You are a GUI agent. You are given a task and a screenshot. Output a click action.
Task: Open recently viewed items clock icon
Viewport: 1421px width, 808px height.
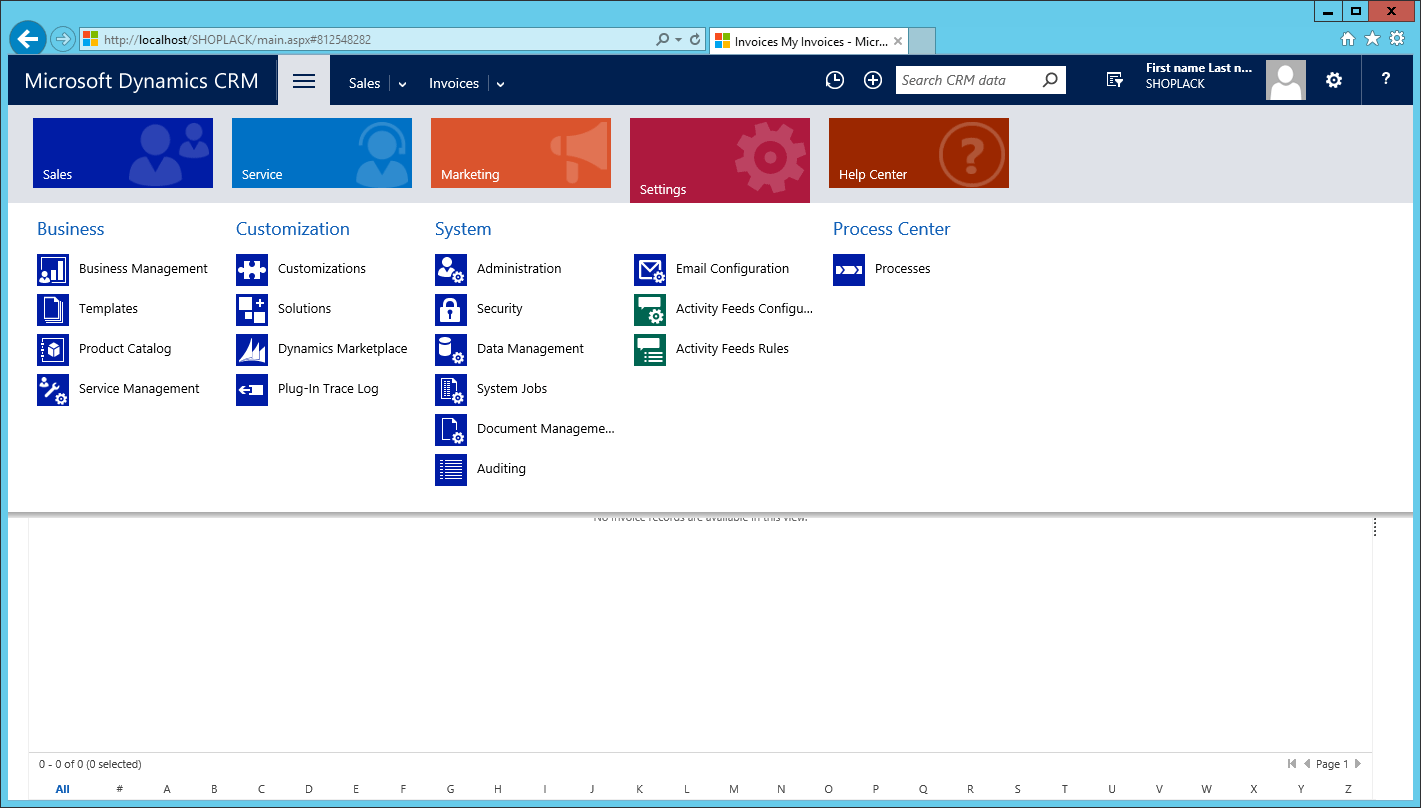835,80
